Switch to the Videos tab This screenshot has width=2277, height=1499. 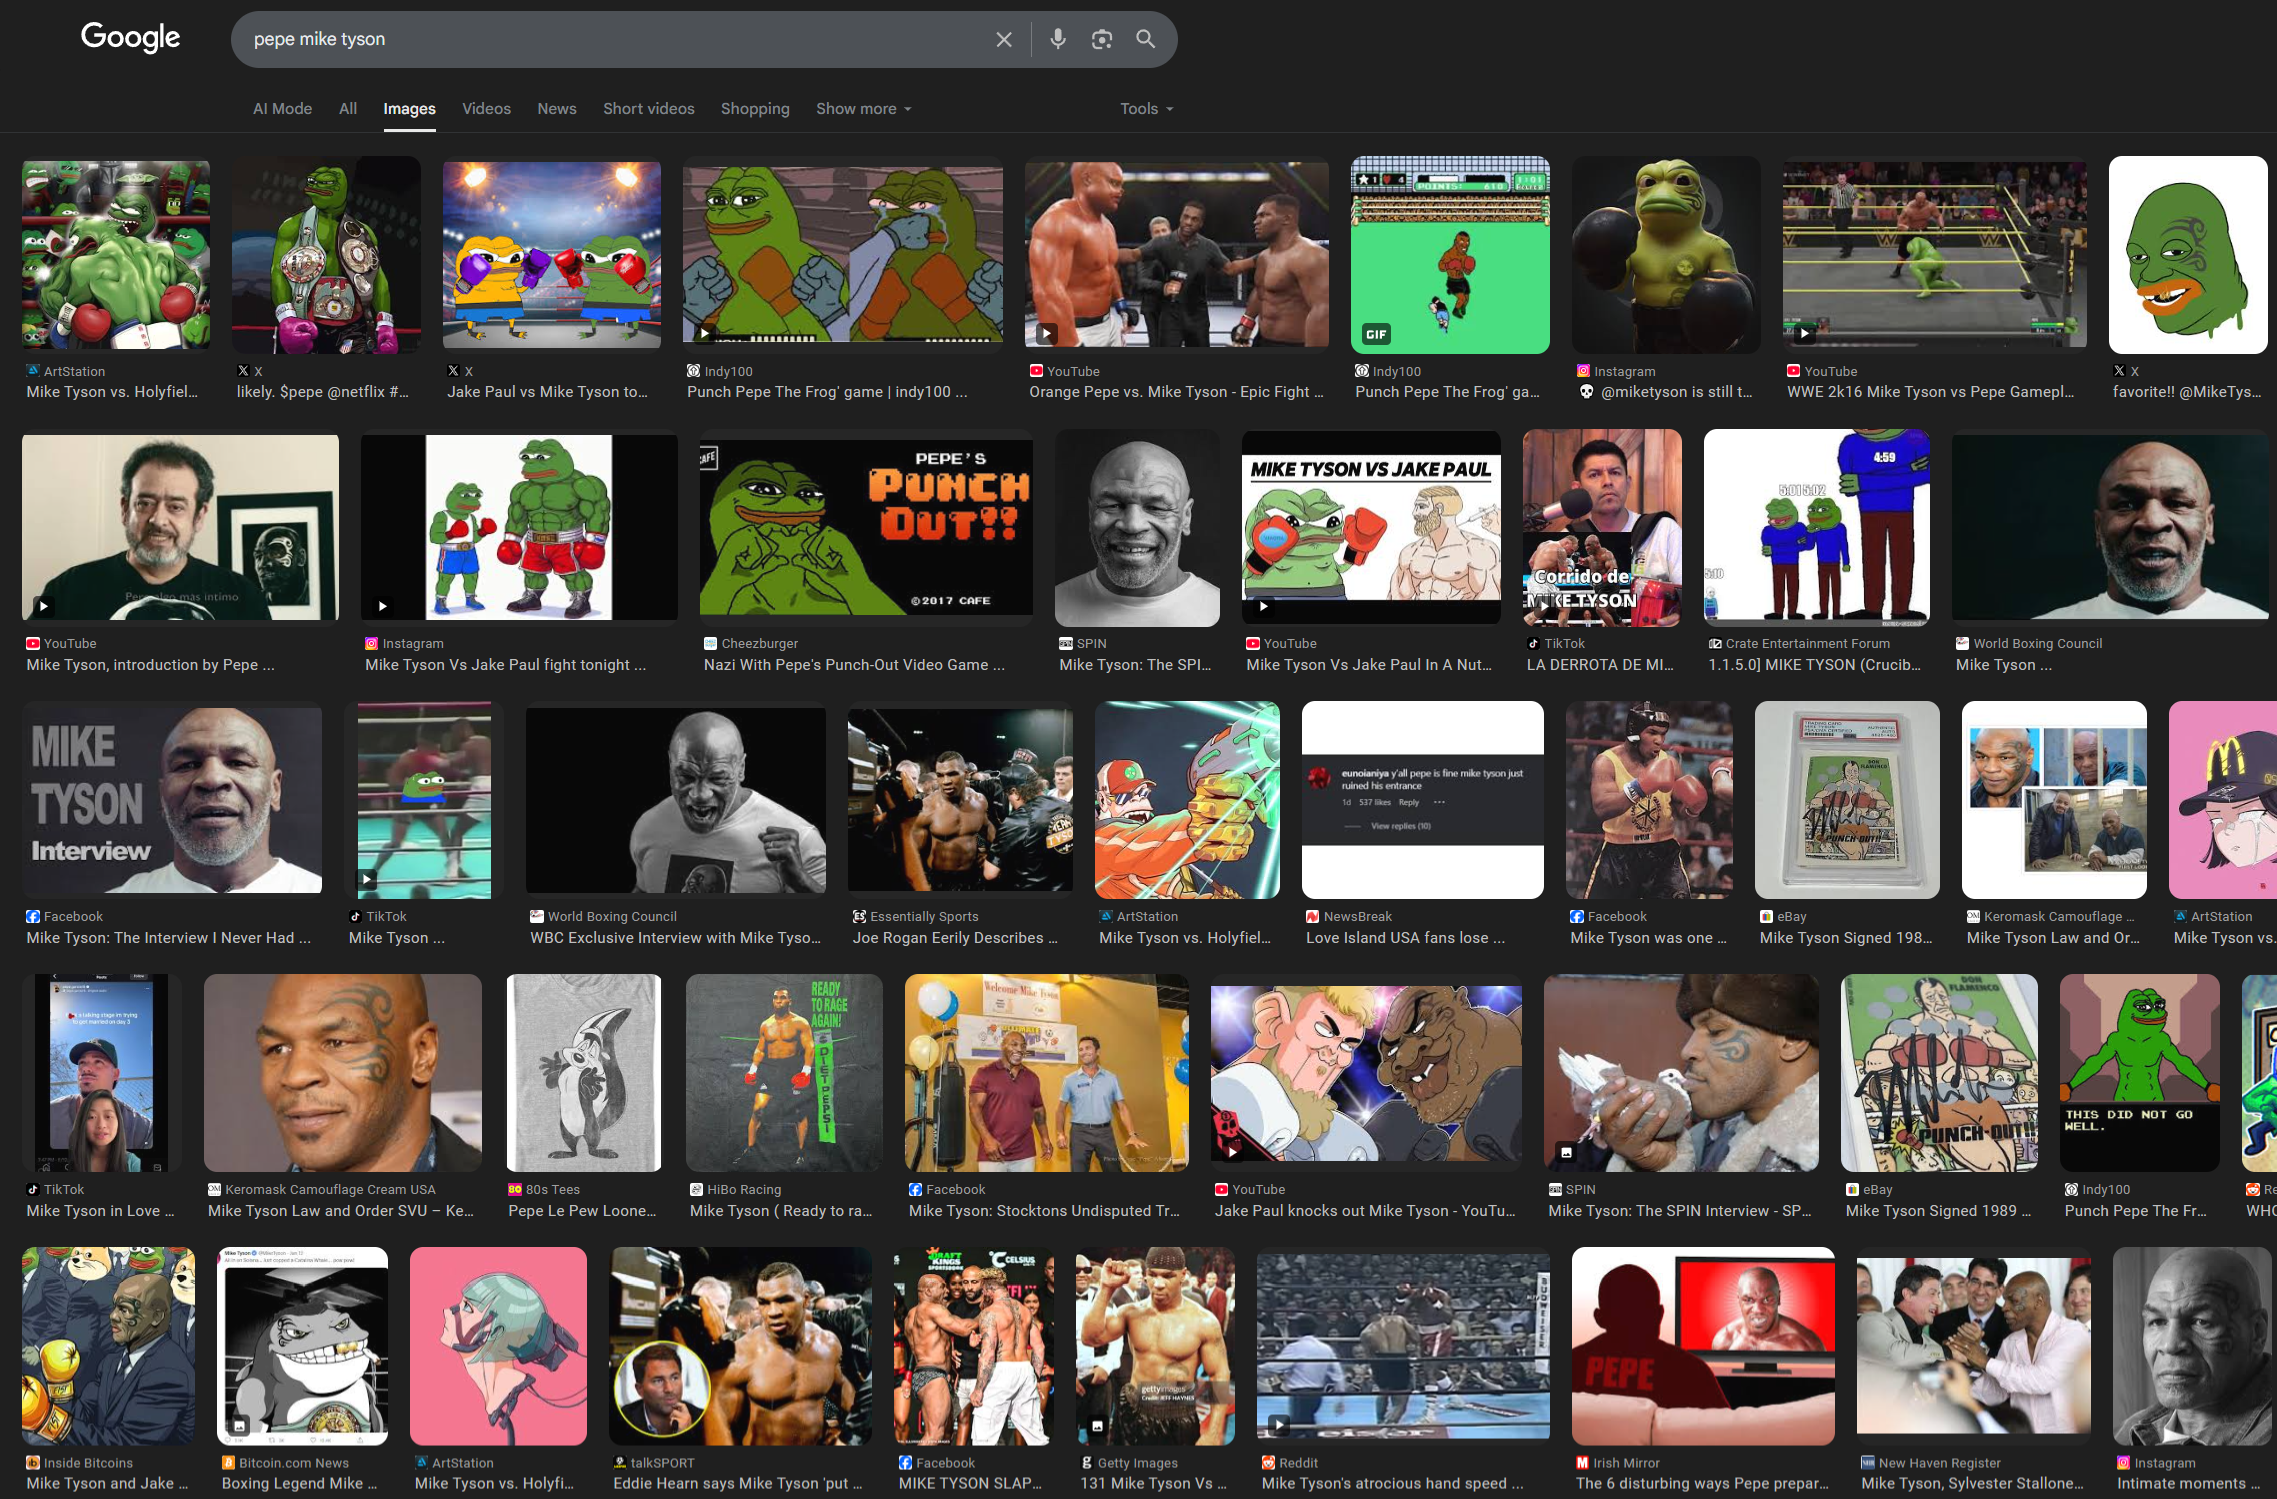click(x=486, y=109)
